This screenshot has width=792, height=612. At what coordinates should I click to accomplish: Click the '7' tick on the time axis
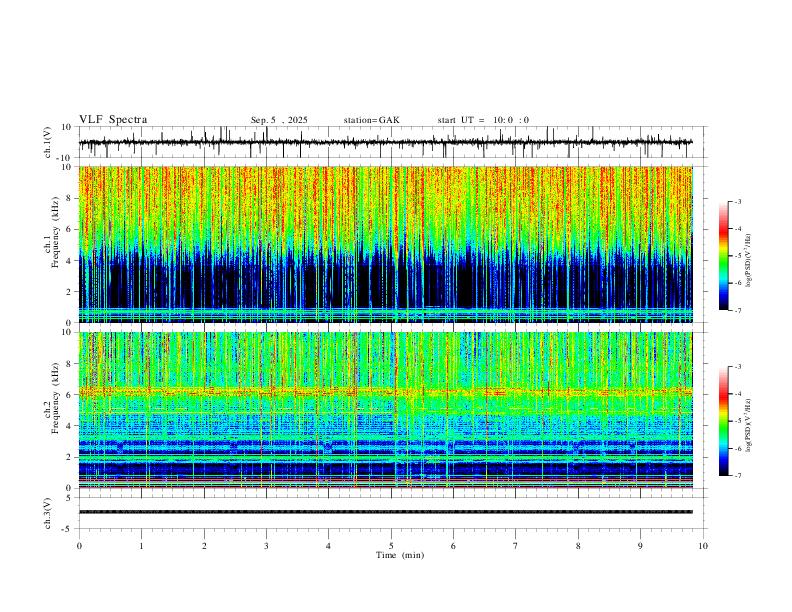[x=516, y=546]
